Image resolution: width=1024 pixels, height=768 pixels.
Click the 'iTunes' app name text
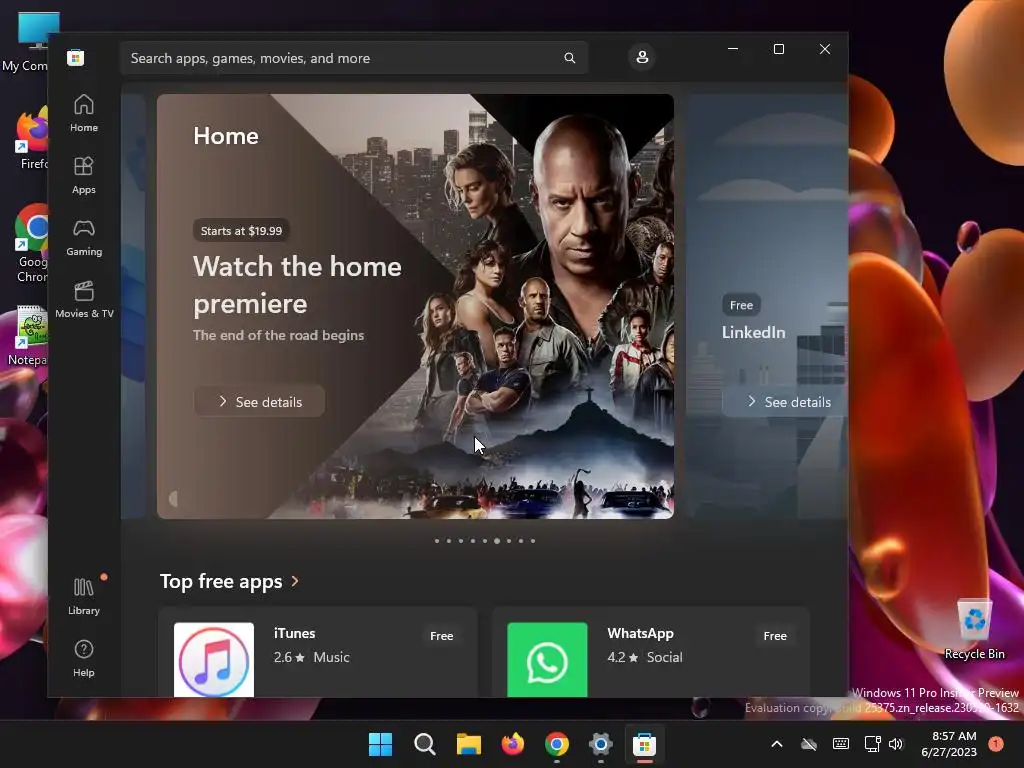pyautogui.click(x=295, y=633)
